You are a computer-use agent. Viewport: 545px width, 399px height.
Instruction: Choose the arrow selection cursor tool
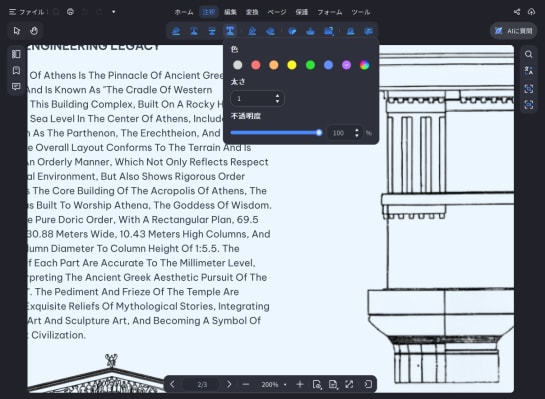click(x=17, y=31)
